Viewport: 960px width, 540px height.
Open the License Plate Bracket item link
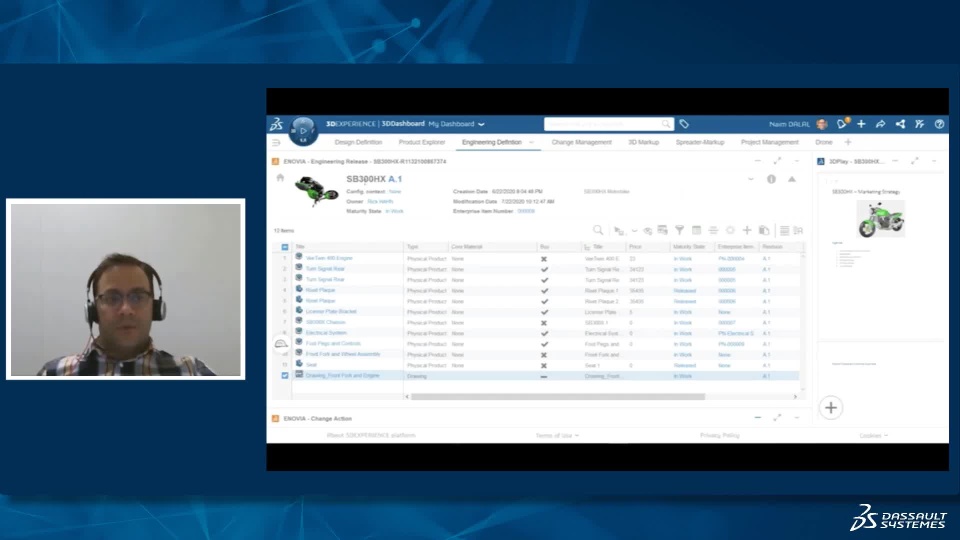[x=331, y=312]
